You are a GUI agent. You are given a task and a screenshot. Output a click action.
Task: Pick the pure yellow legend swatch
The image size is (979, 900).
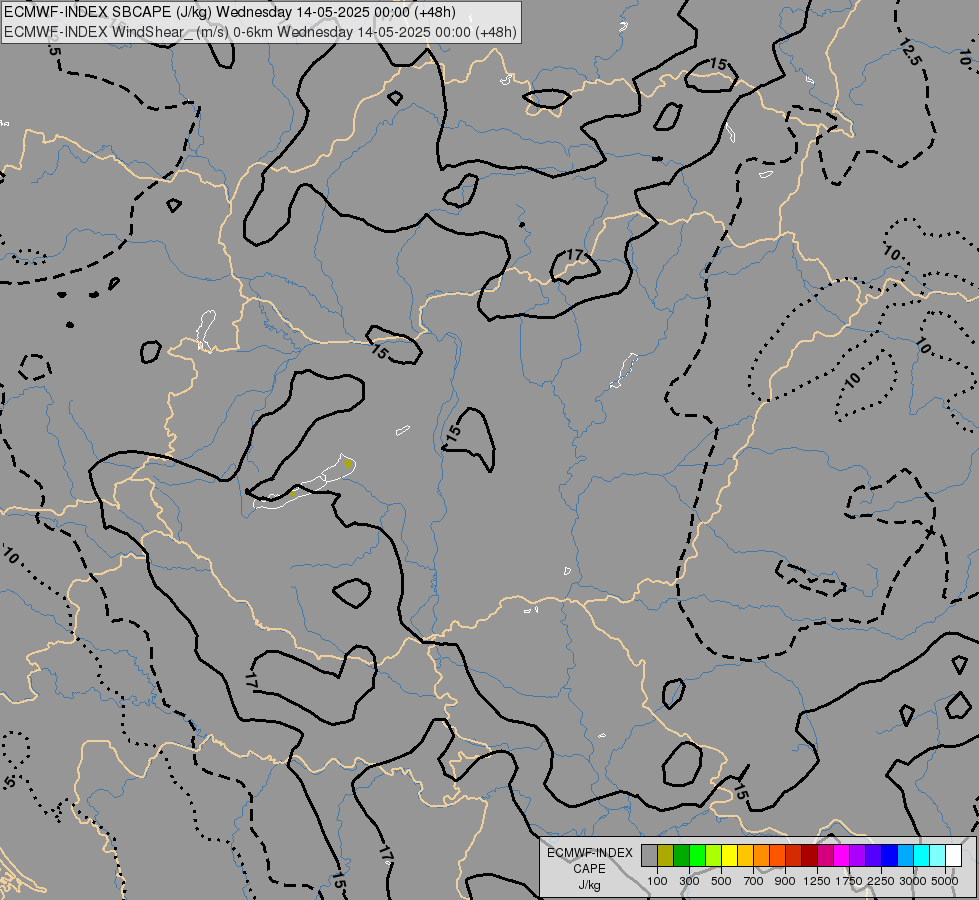[x=729, y=856]
